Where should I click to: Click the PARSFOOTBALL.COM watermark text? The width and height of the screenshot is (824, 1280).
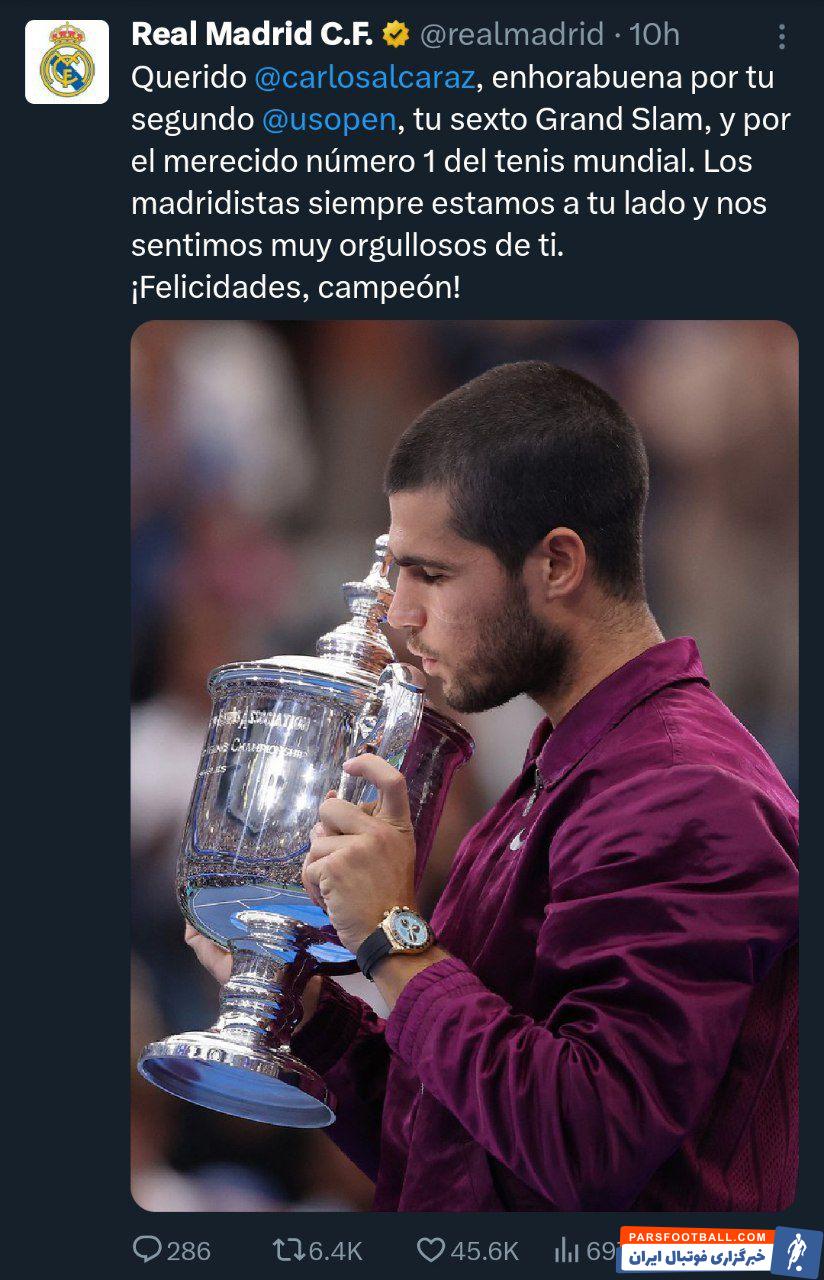[x=697, y=1237]
